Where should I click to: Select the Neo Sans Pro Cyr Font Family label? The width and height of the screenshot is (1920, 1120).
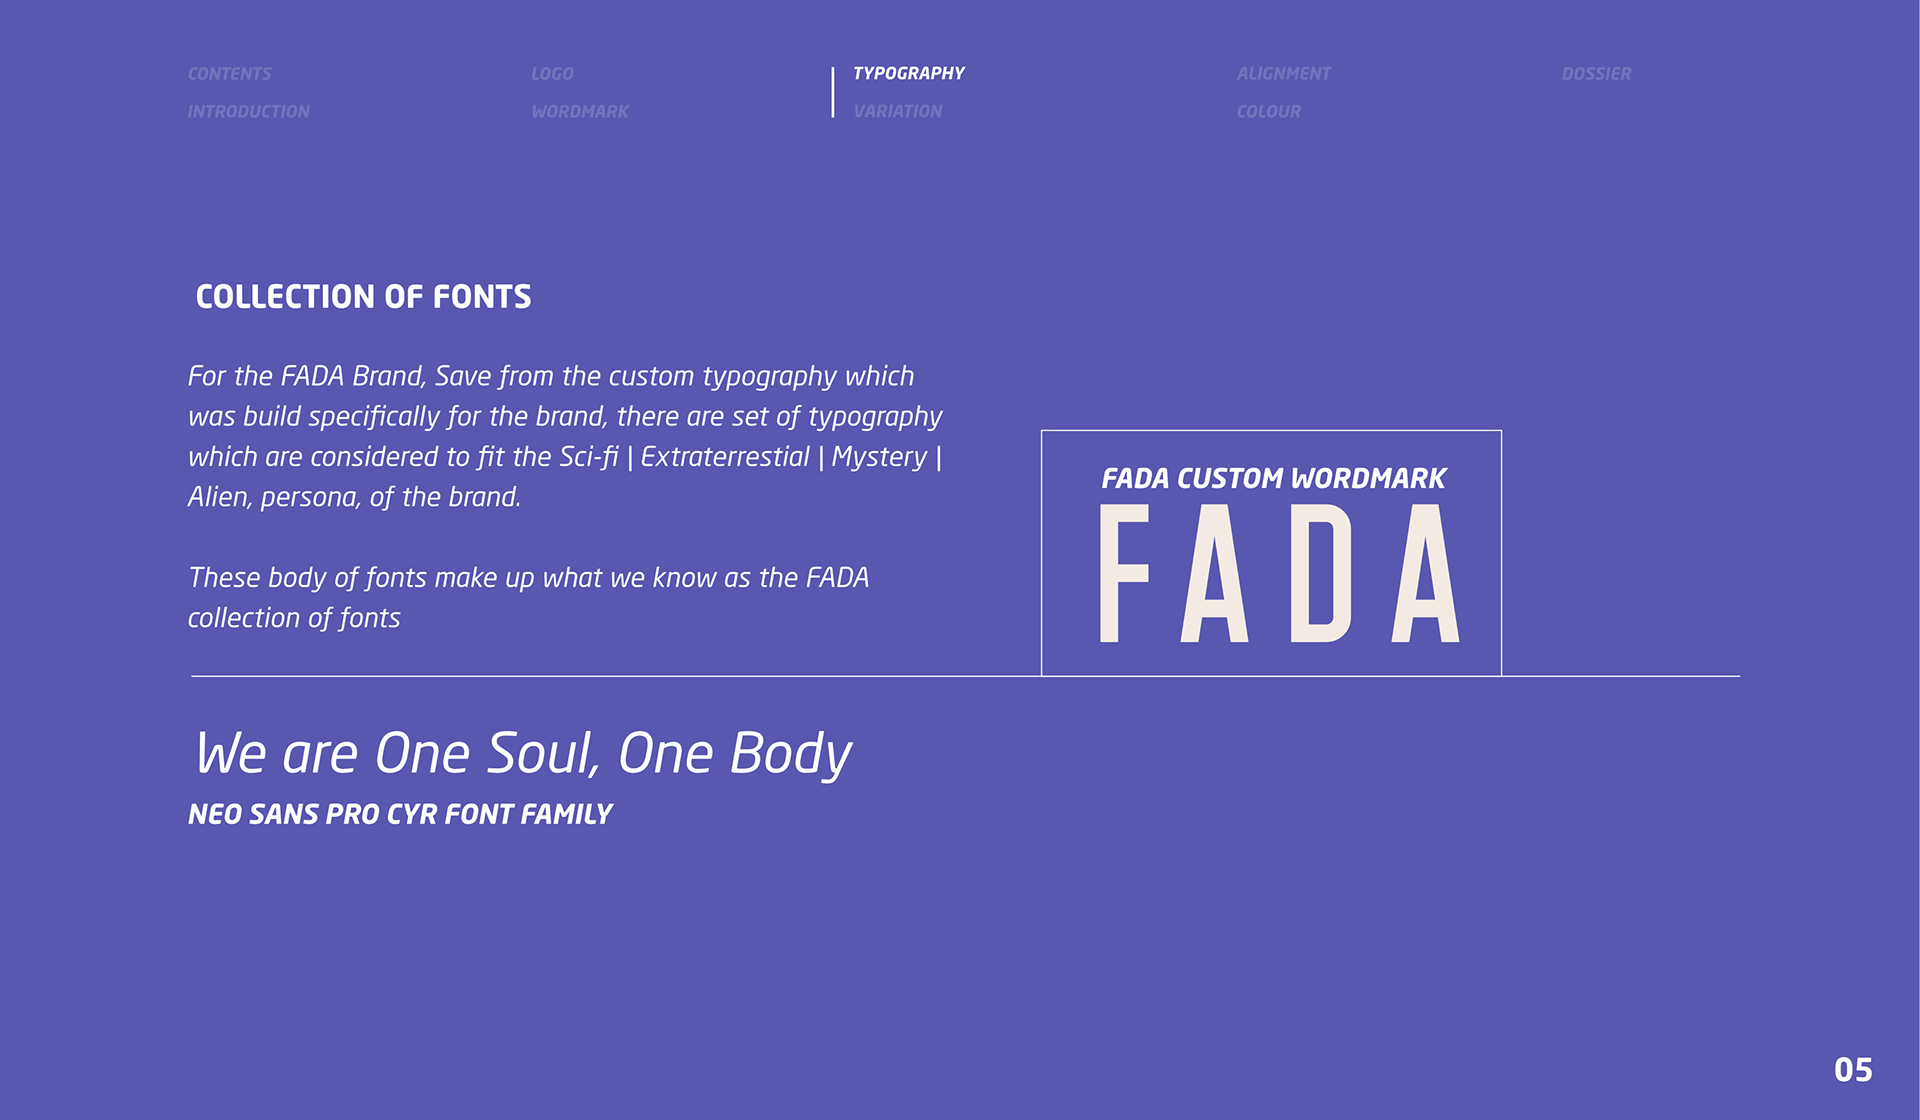coord(400,814)
